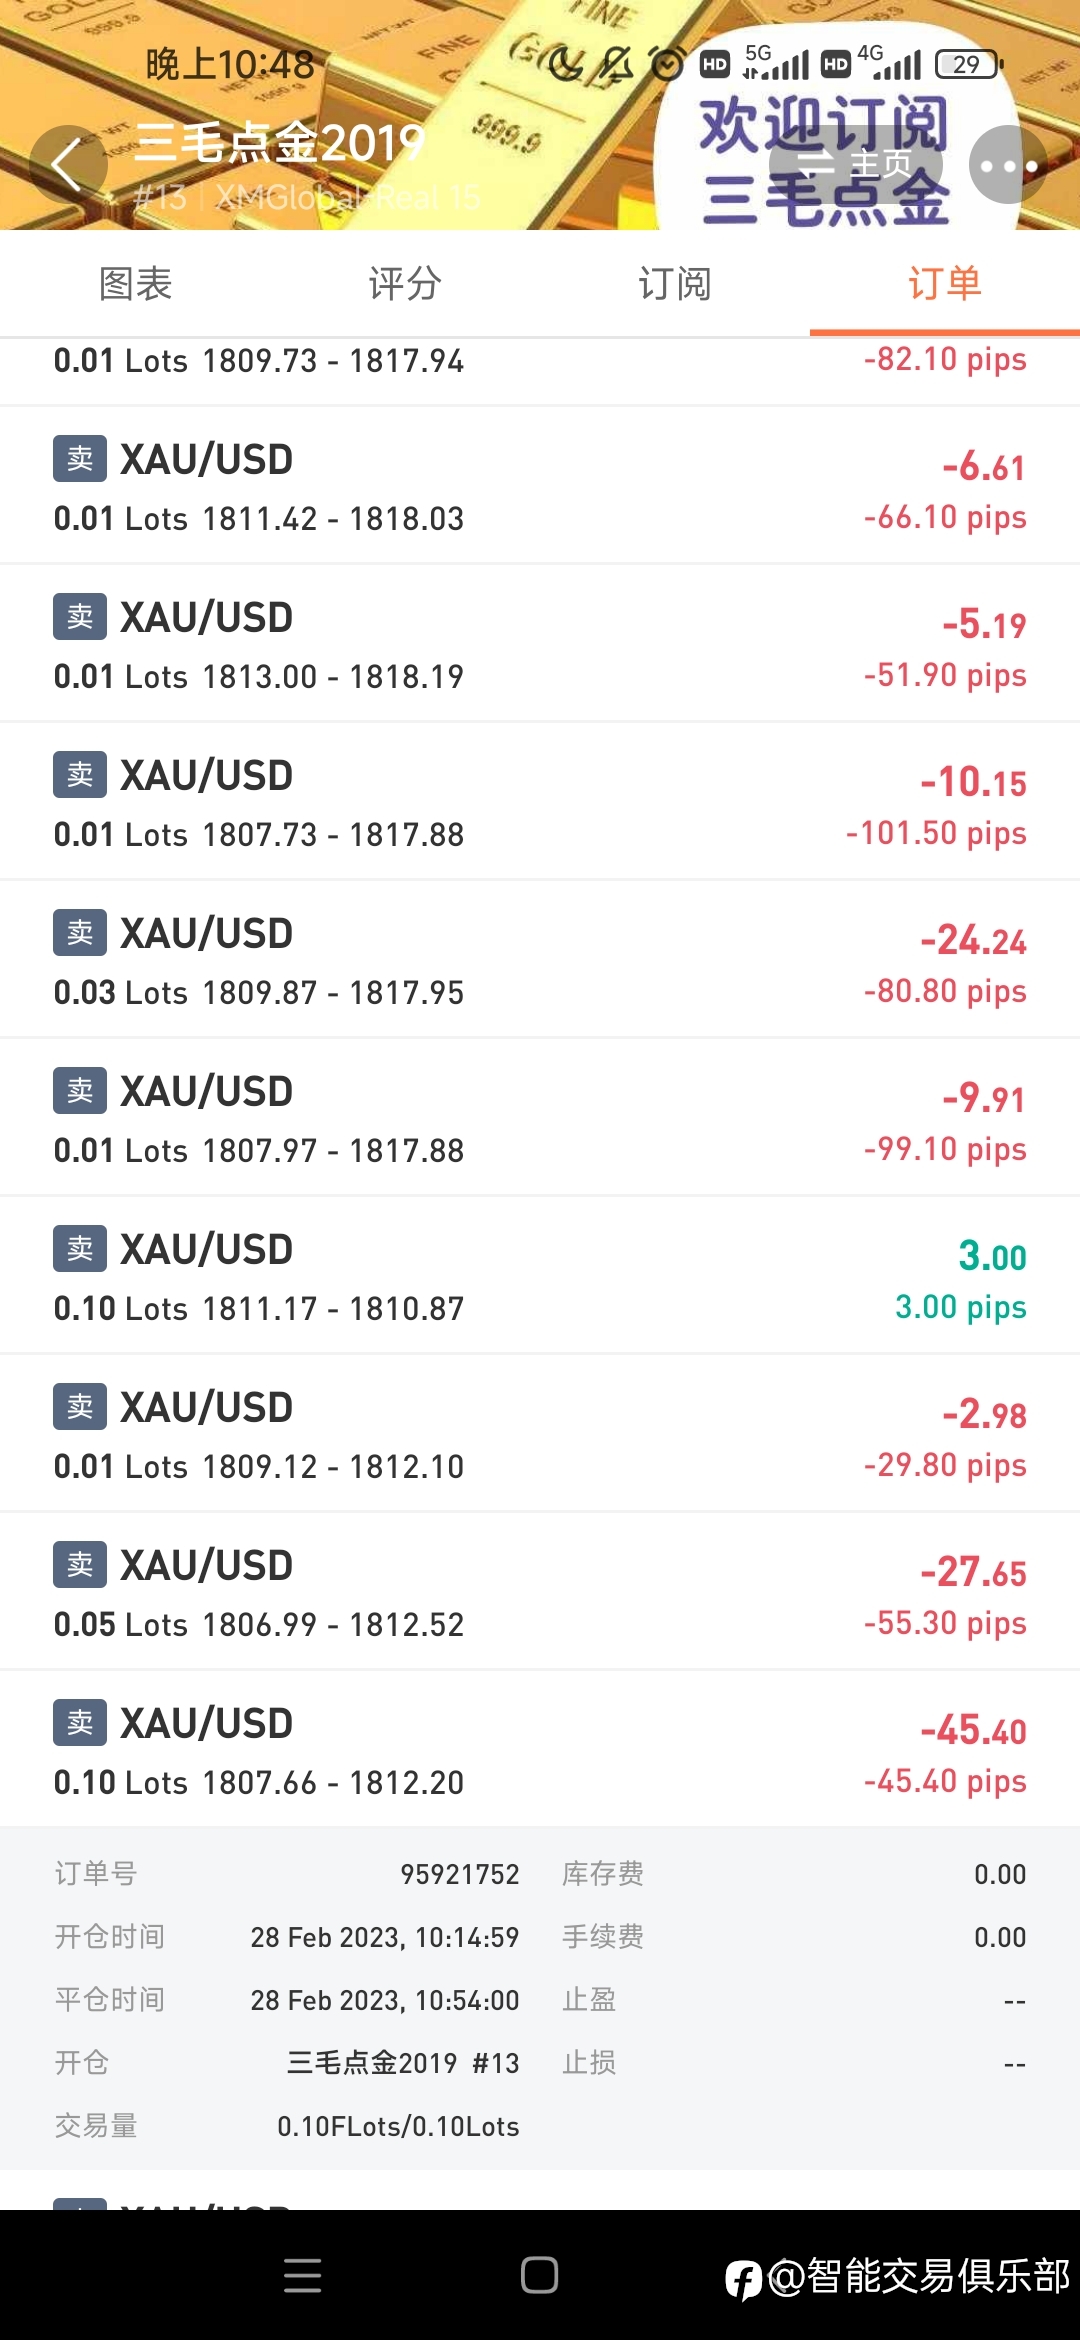Tap the Android recent apps menu icon

[x=303, y=2275]
